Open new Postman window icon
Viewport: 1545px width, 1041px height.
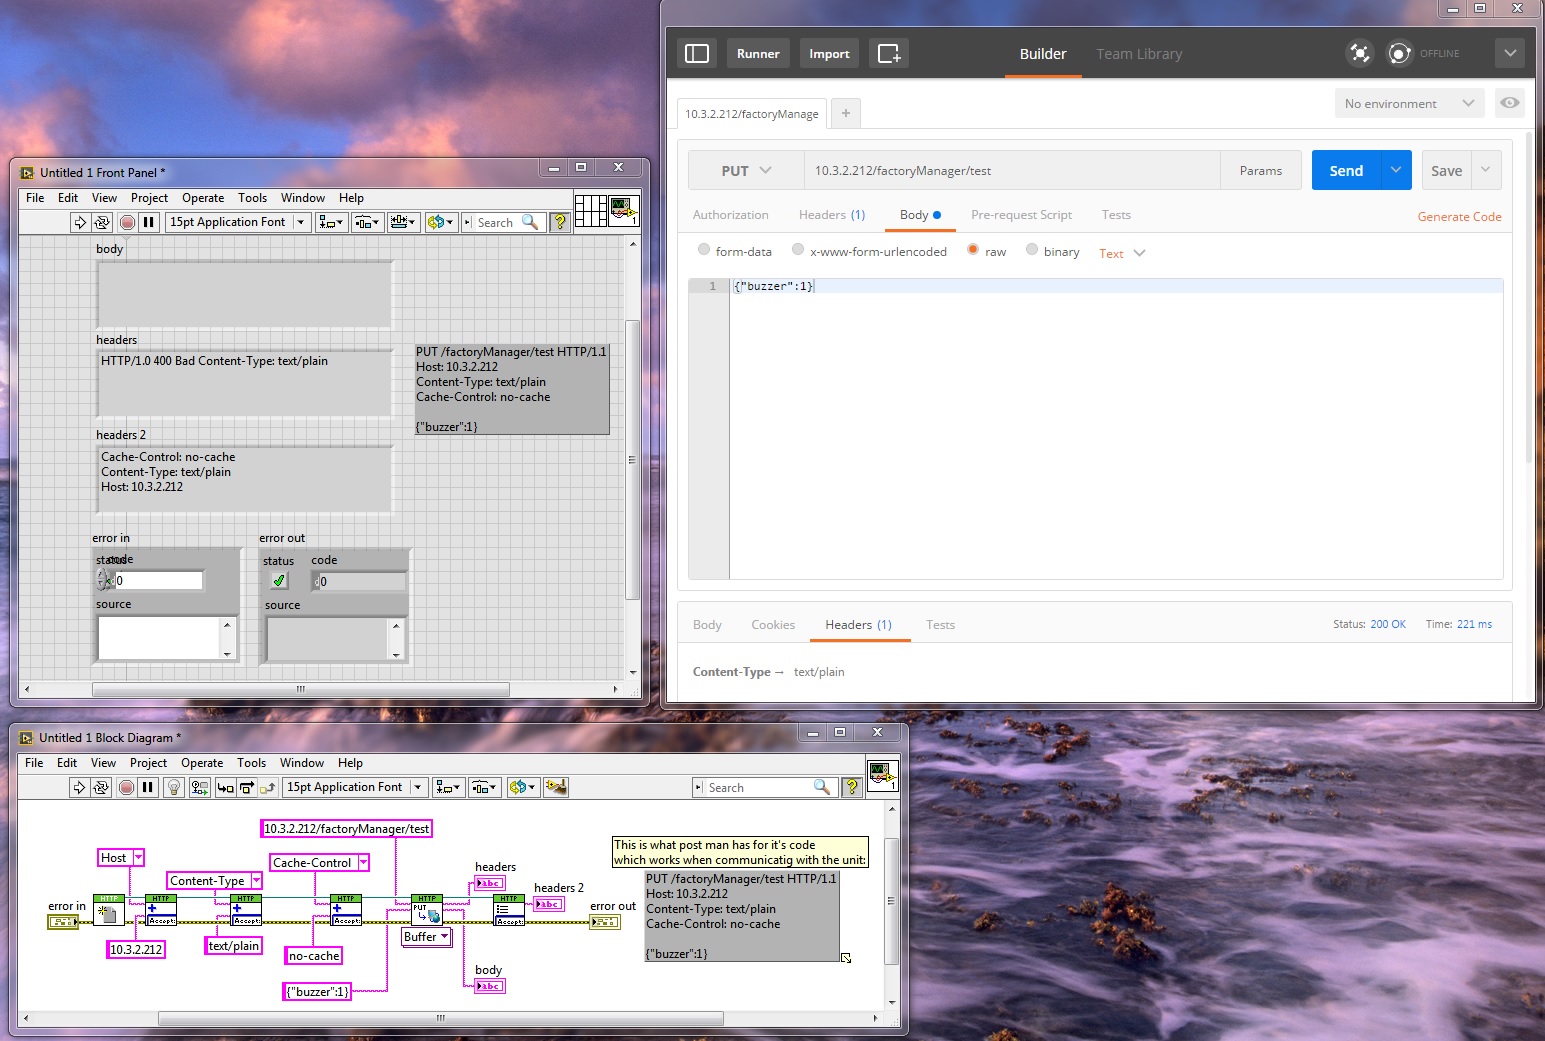(x=889, y=53)
